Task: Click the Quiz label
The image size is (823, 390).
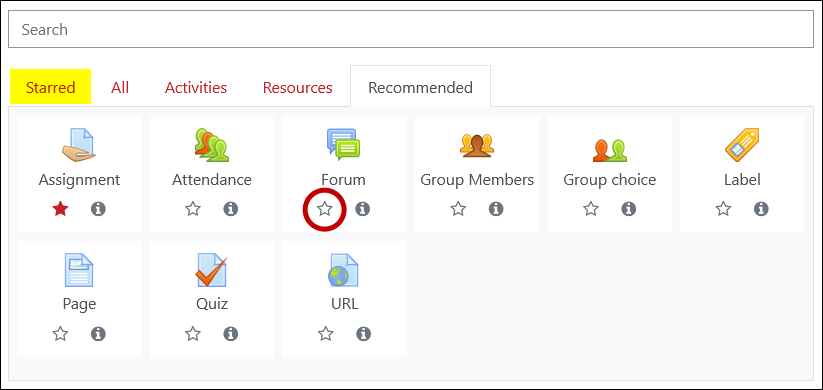Action: 212,304
